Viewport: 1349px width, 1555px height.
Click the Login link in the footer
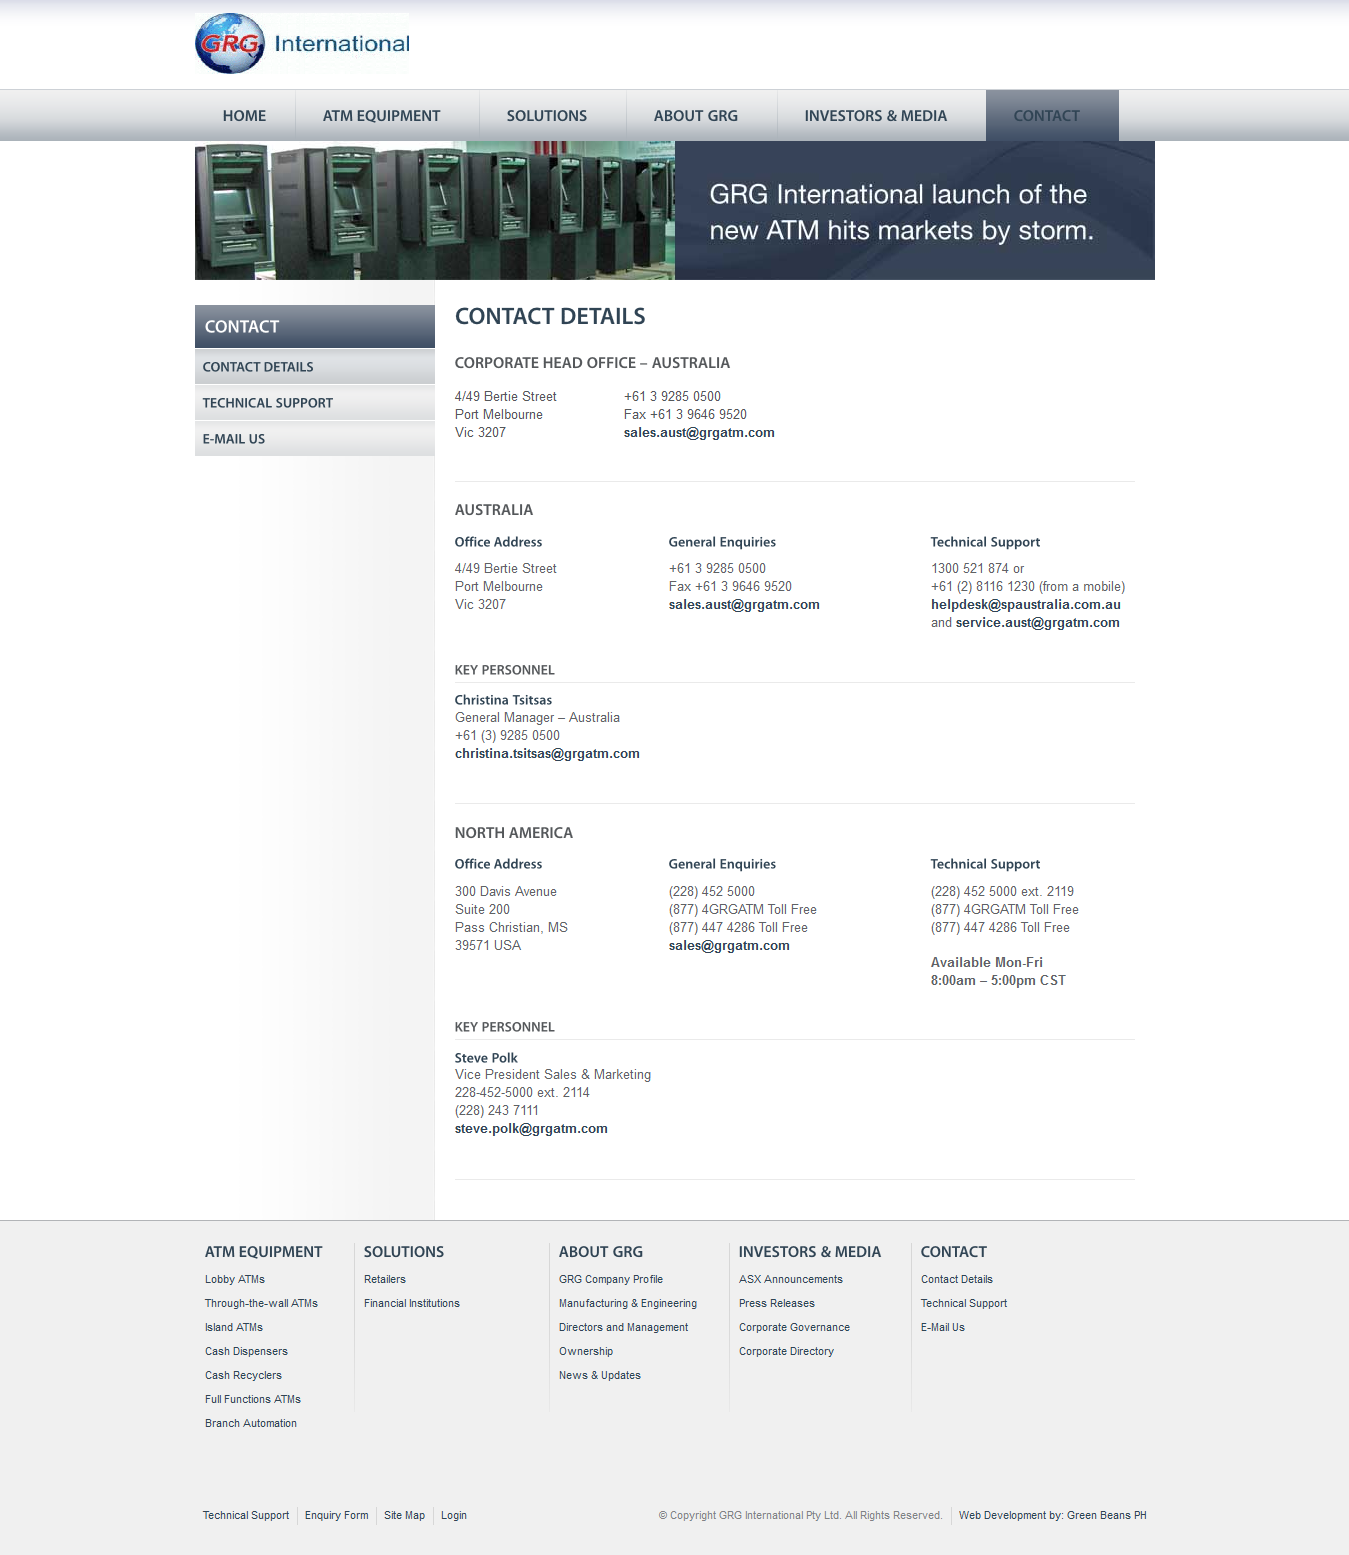point(454,1515)
